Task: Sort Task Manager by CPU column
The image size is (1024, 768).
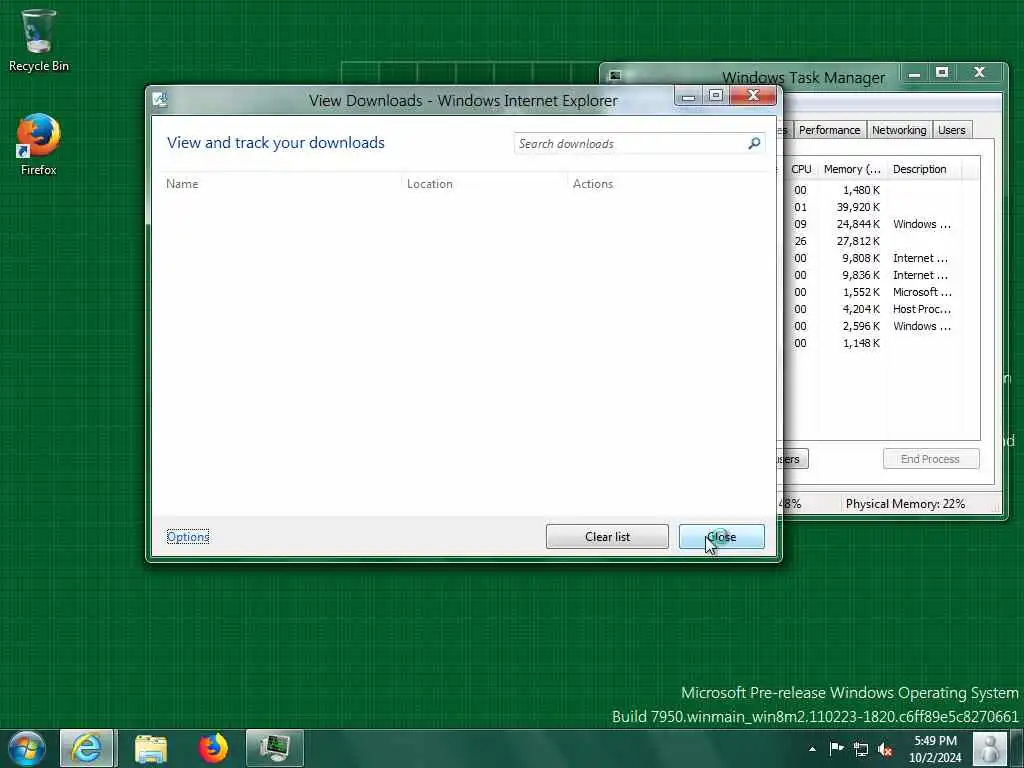Action: (801, 169)
